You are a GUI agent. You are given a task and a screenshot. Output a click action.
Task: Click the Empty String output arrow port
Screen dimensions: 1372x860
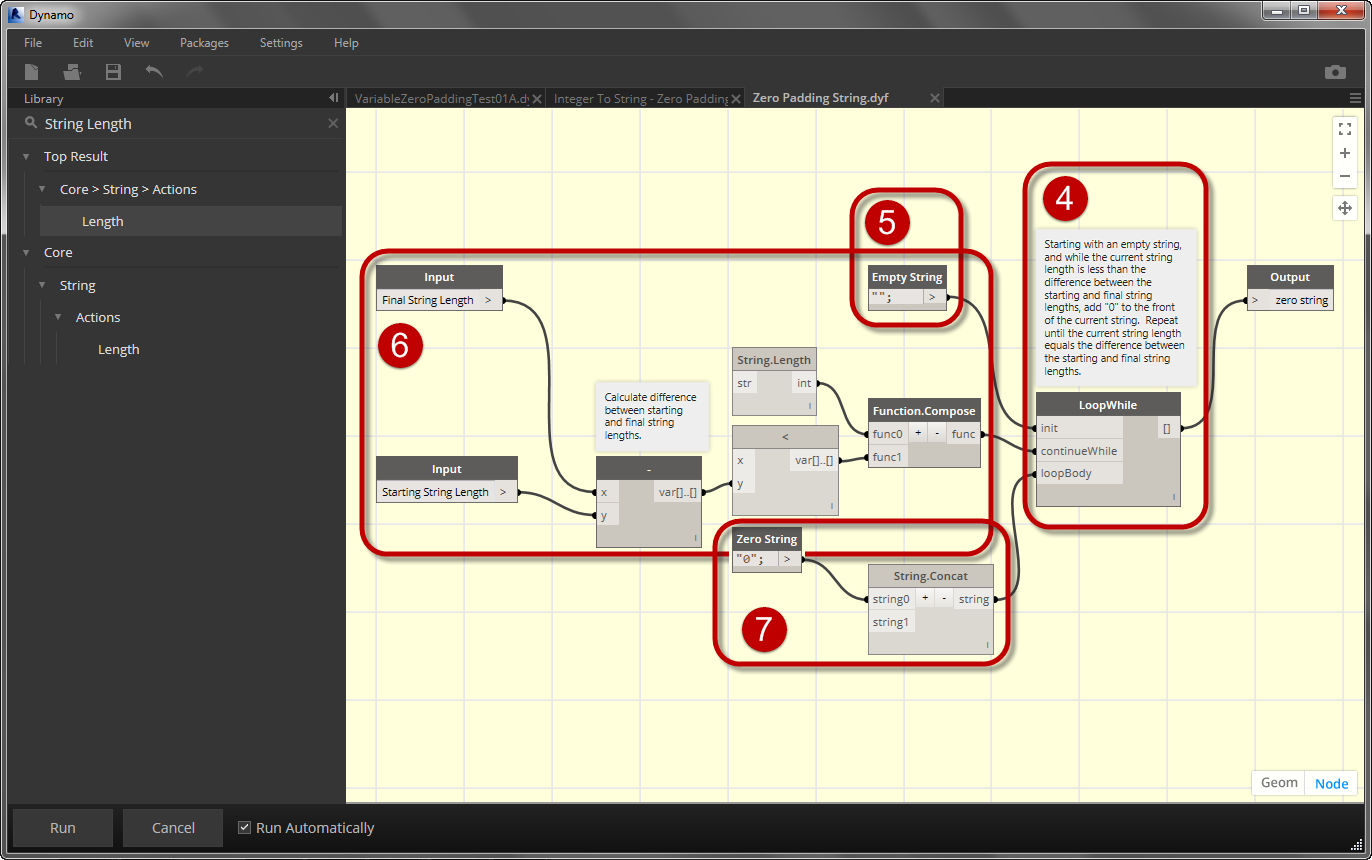[932, 297]
